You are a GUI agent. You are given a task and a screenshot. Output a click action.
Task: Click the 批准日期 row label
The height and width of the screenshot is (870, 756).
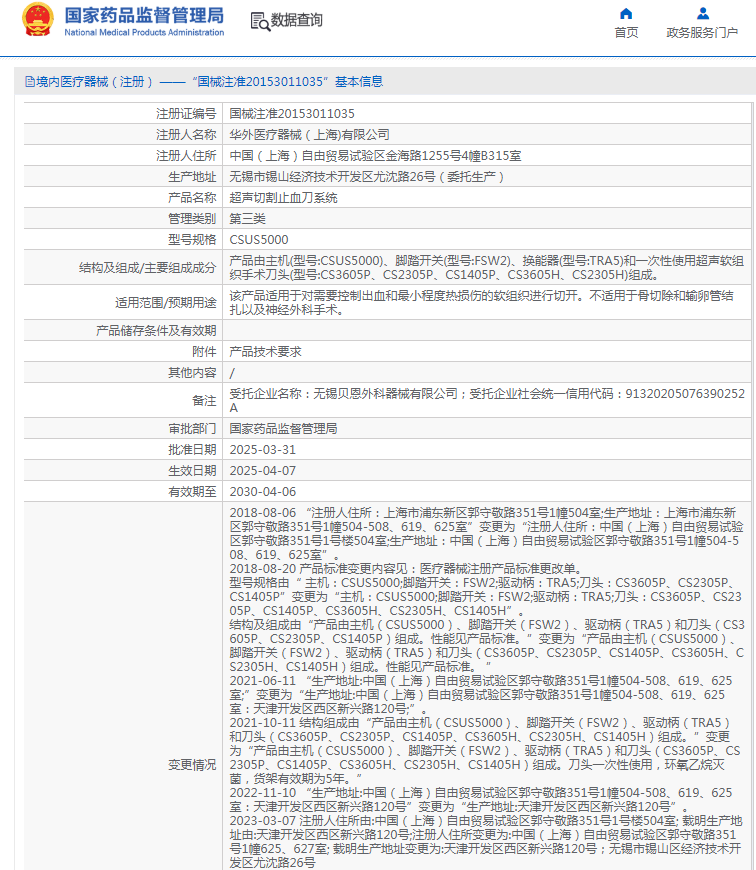pyautogui.click(x=192, y=450)
